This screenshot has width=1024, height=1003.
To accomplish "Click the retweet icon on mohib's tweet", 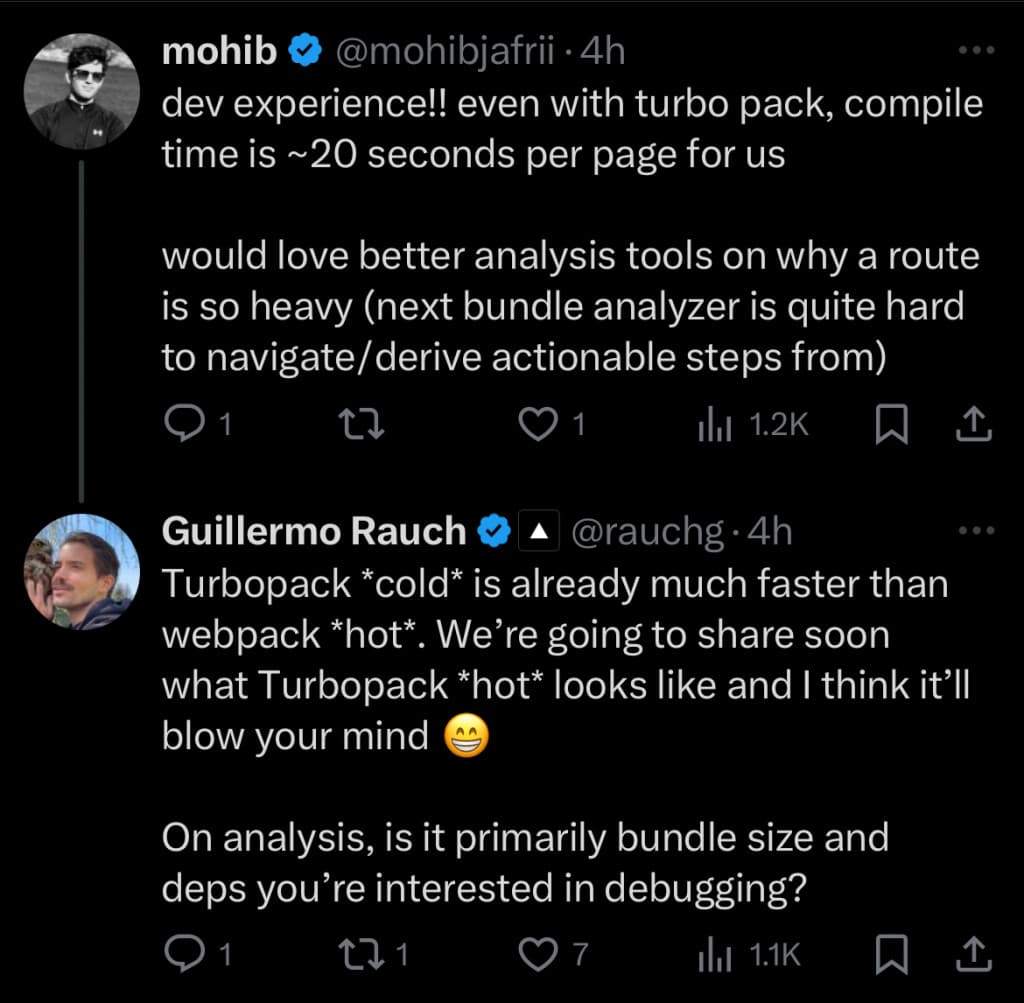I will [x=362, y=424].
